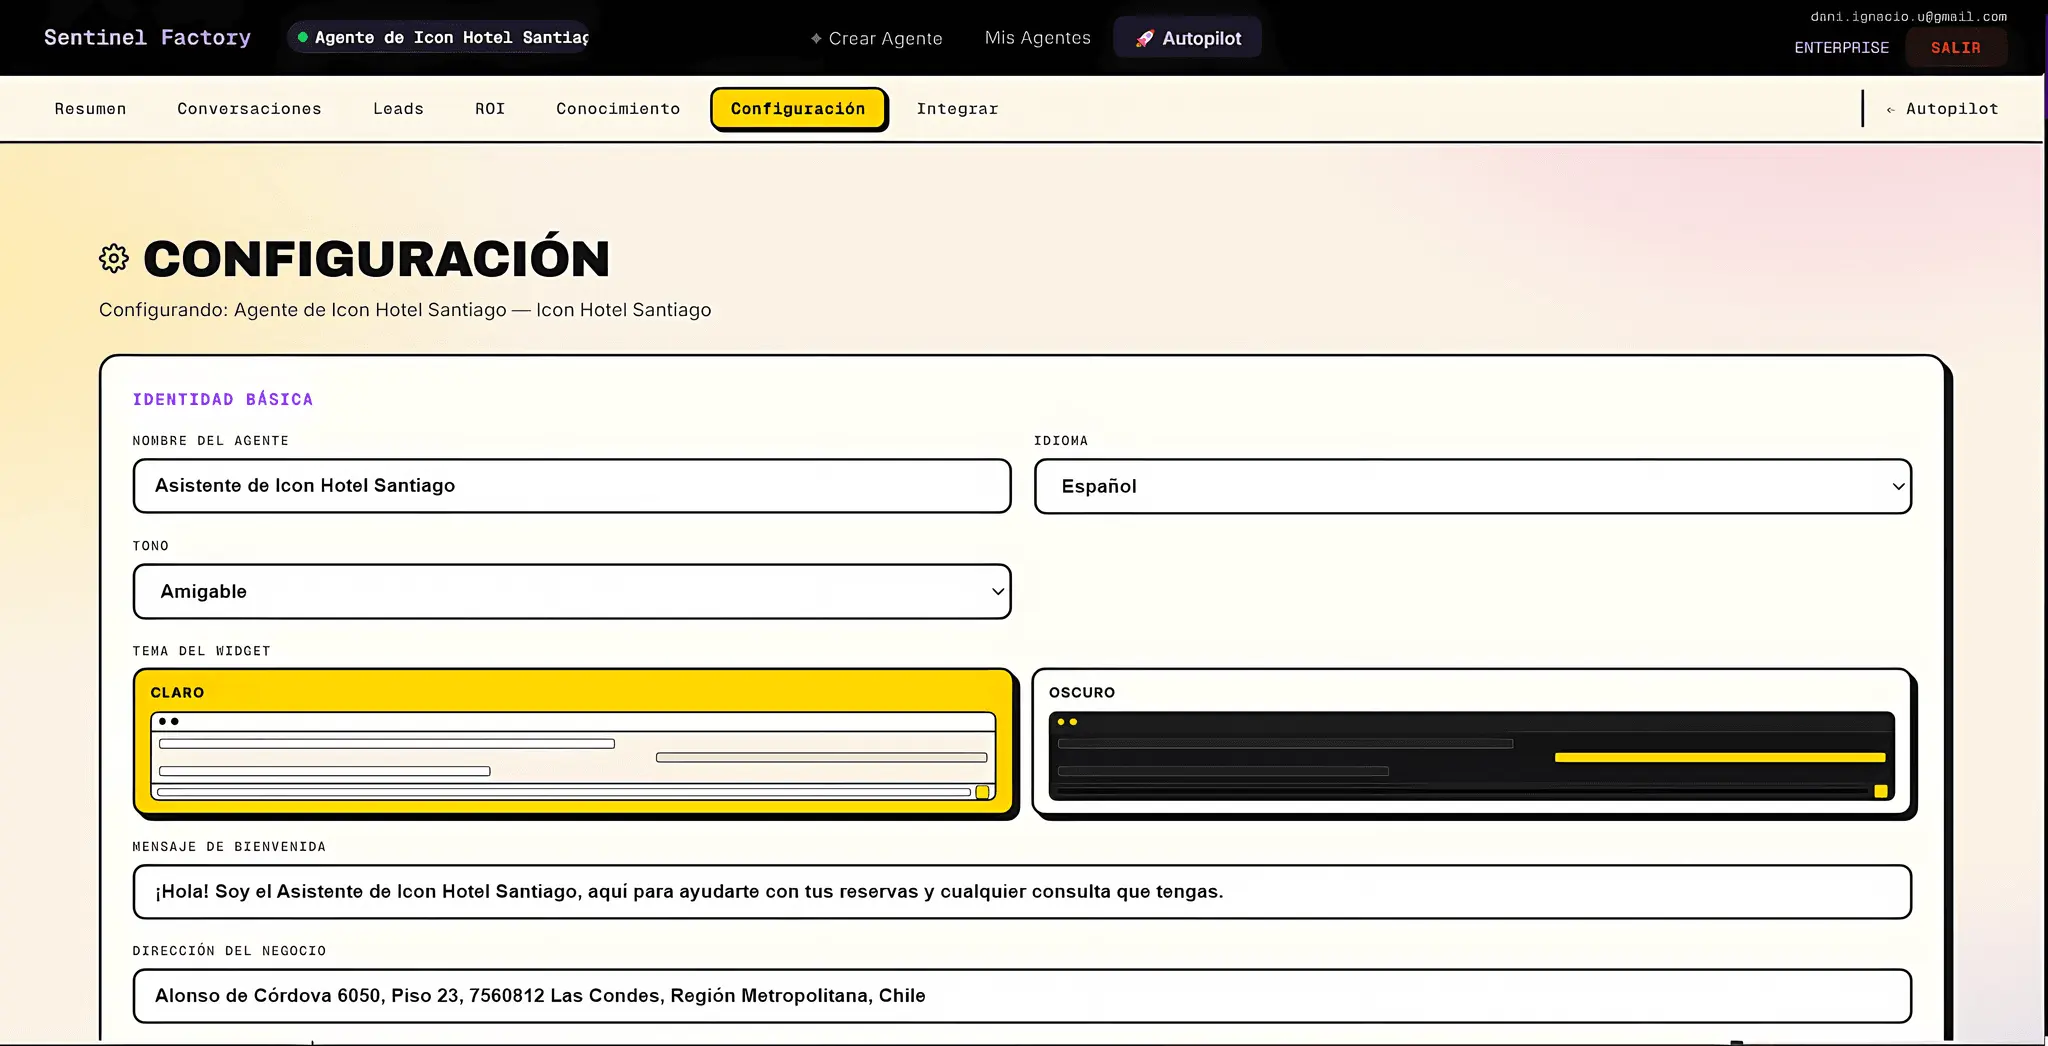Click the Dirección del Negocio input field
Screen dimensions: 2048x1046
pyautogui.click(x=1022, y=996)
